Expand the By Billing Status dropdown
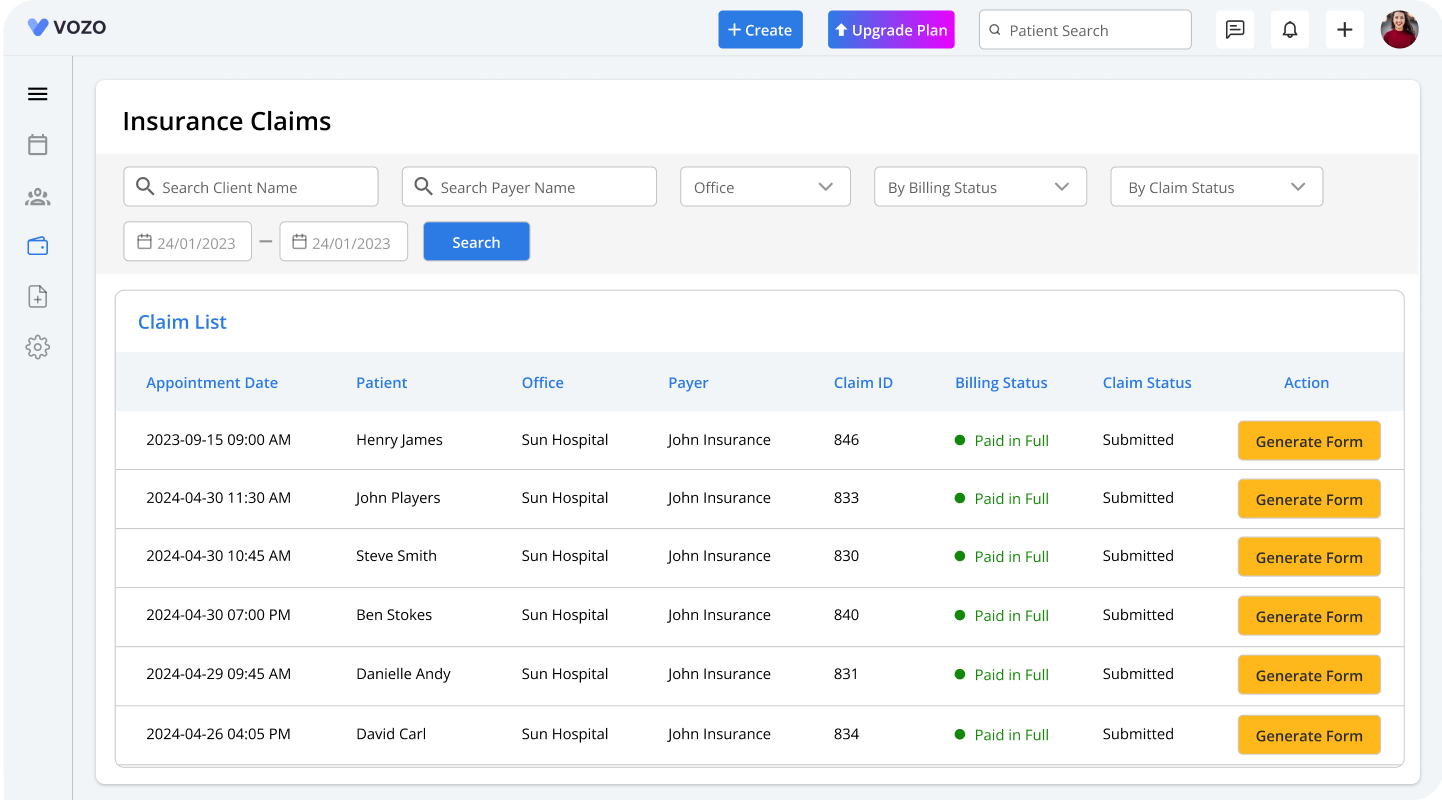The width and height of the screenshot is (1442, 800). pyautogui.click(x=980, y=187)
